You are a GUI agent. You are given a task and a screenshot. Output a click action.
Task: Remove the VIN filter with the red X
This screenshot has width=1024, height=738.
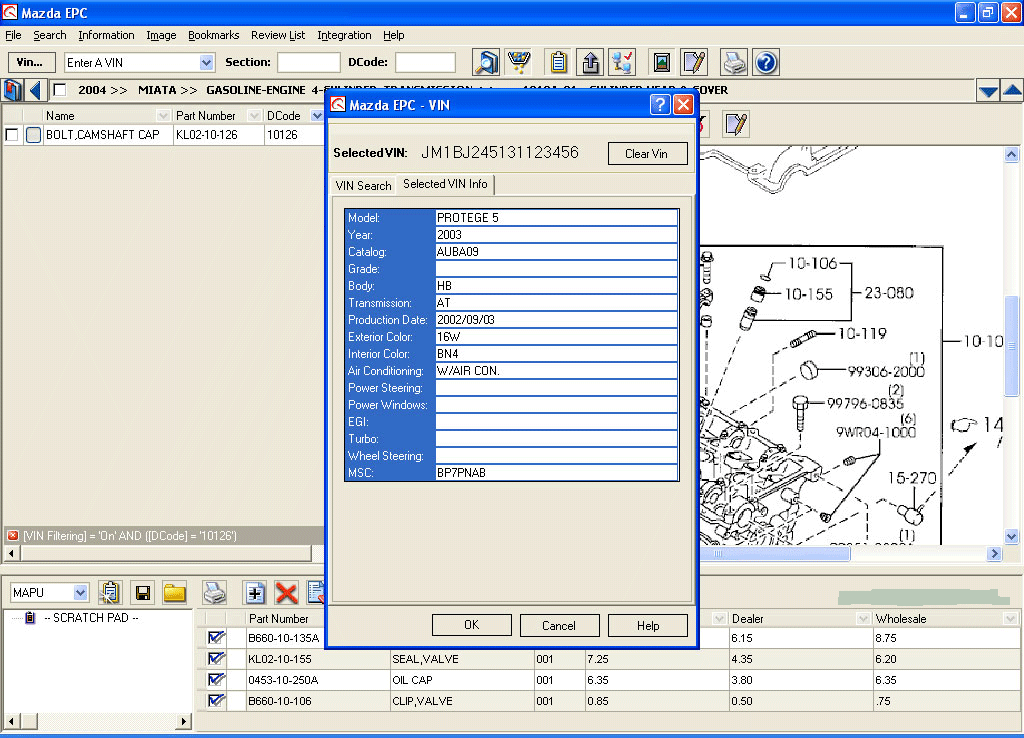[12, 536]
